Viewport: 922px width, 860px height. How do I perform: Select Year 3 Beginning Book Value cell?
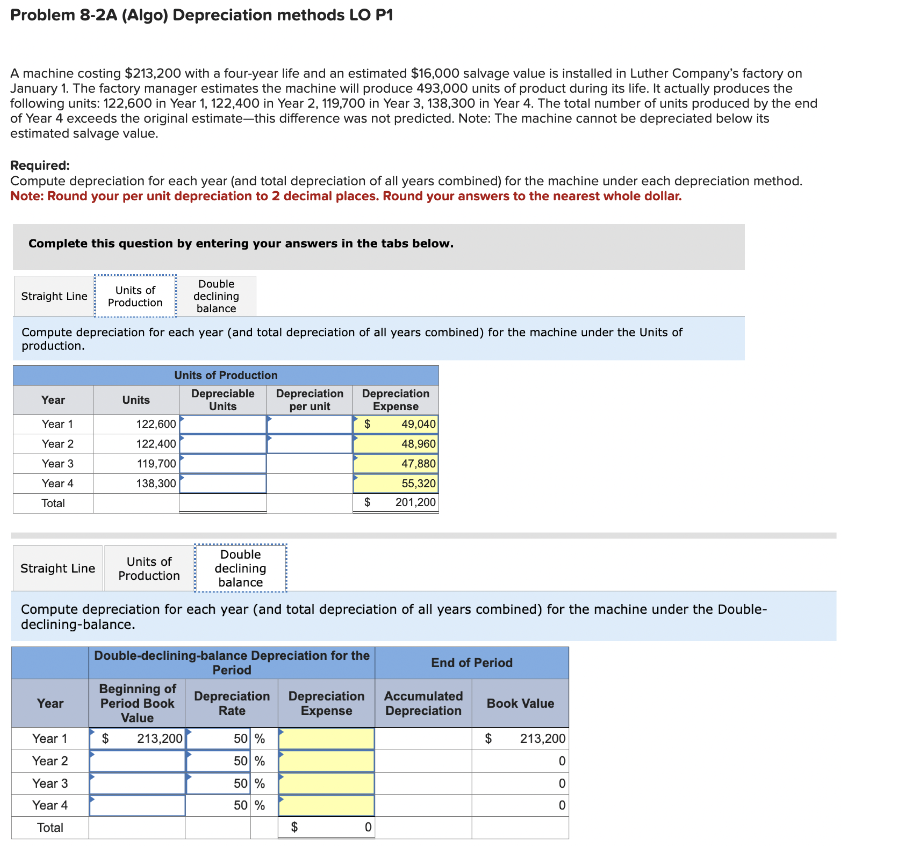[x=136, y=784]
